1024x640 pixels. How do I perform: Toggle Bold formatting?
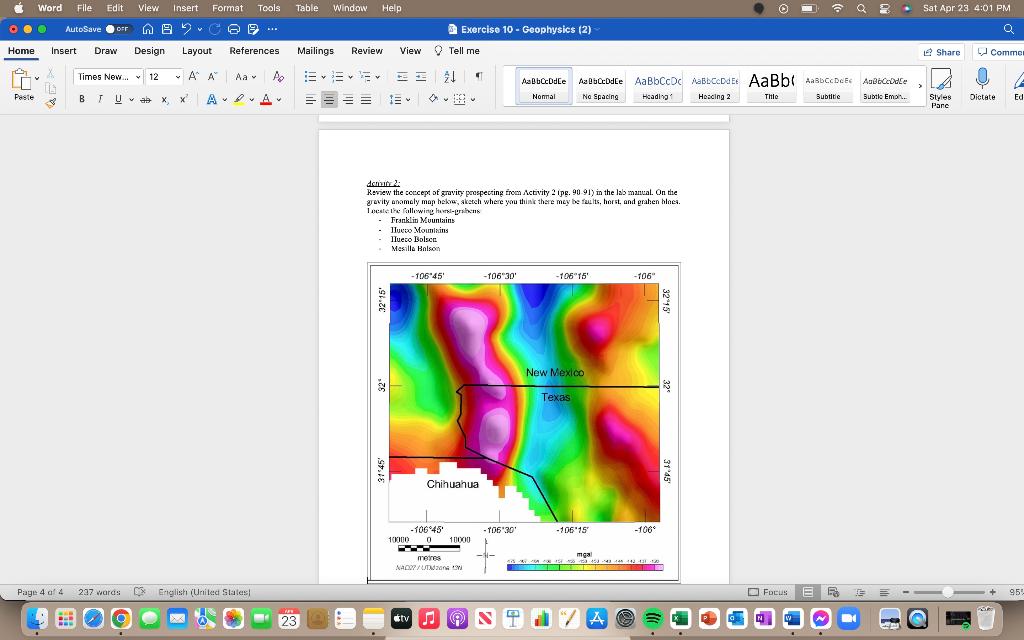click(82, 99)
